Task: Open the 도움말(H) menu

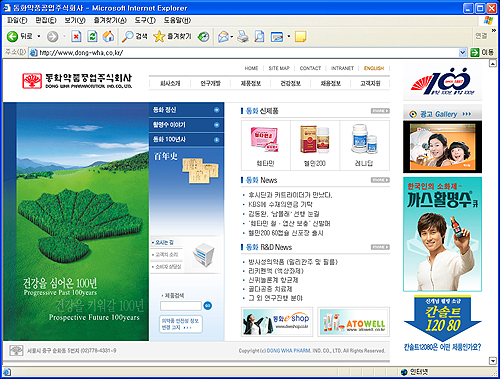Action: click(177, 20)
